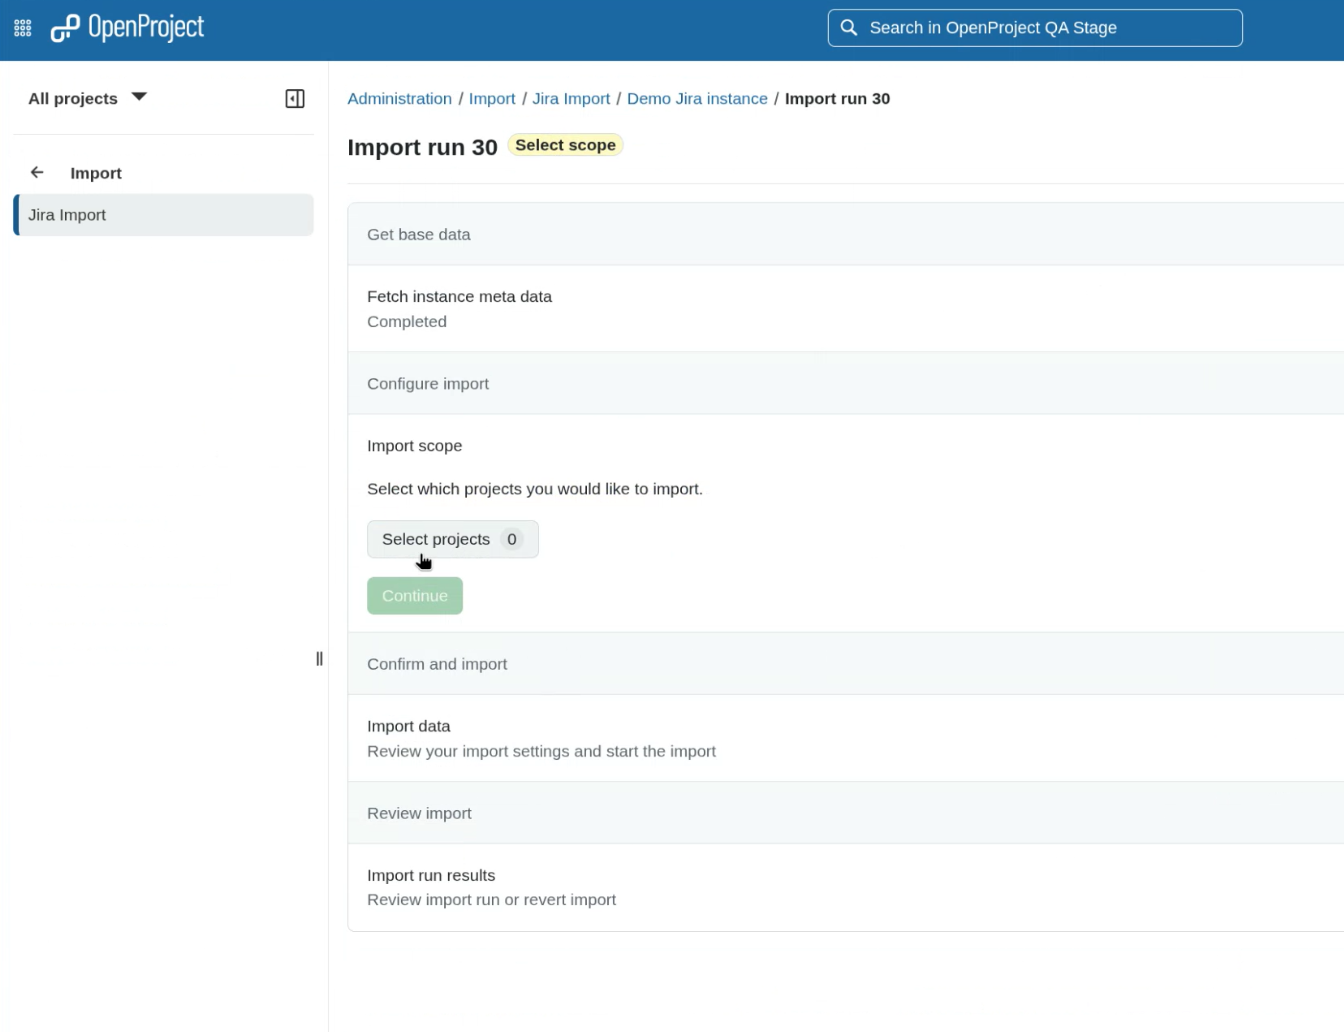Viewport: 1344px width, 1032px height.
Task: Collapse the sidebar with the panel icon
Action: (294, 98)
